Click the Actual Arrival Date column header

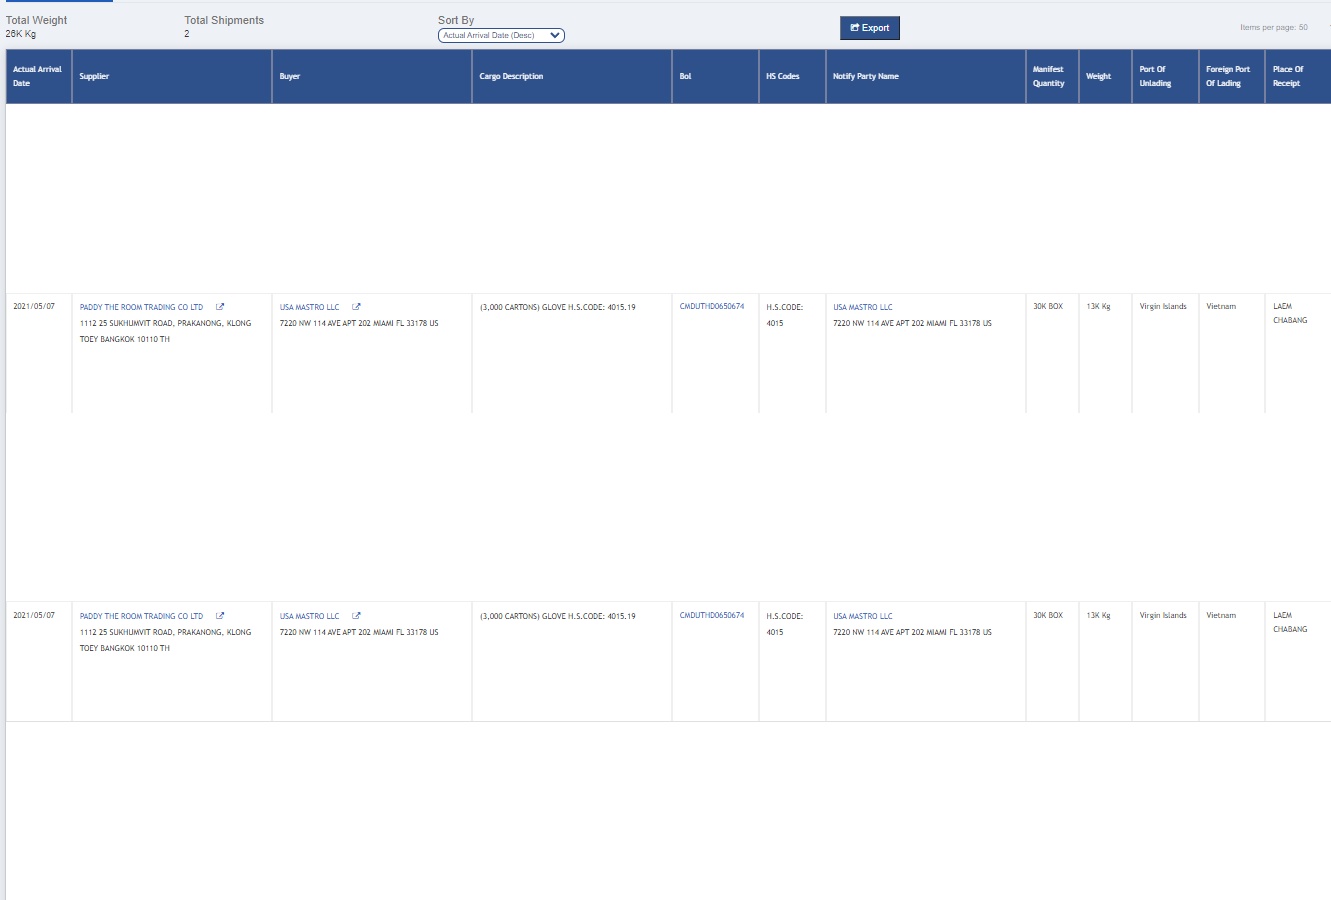(x=37, y=76)
